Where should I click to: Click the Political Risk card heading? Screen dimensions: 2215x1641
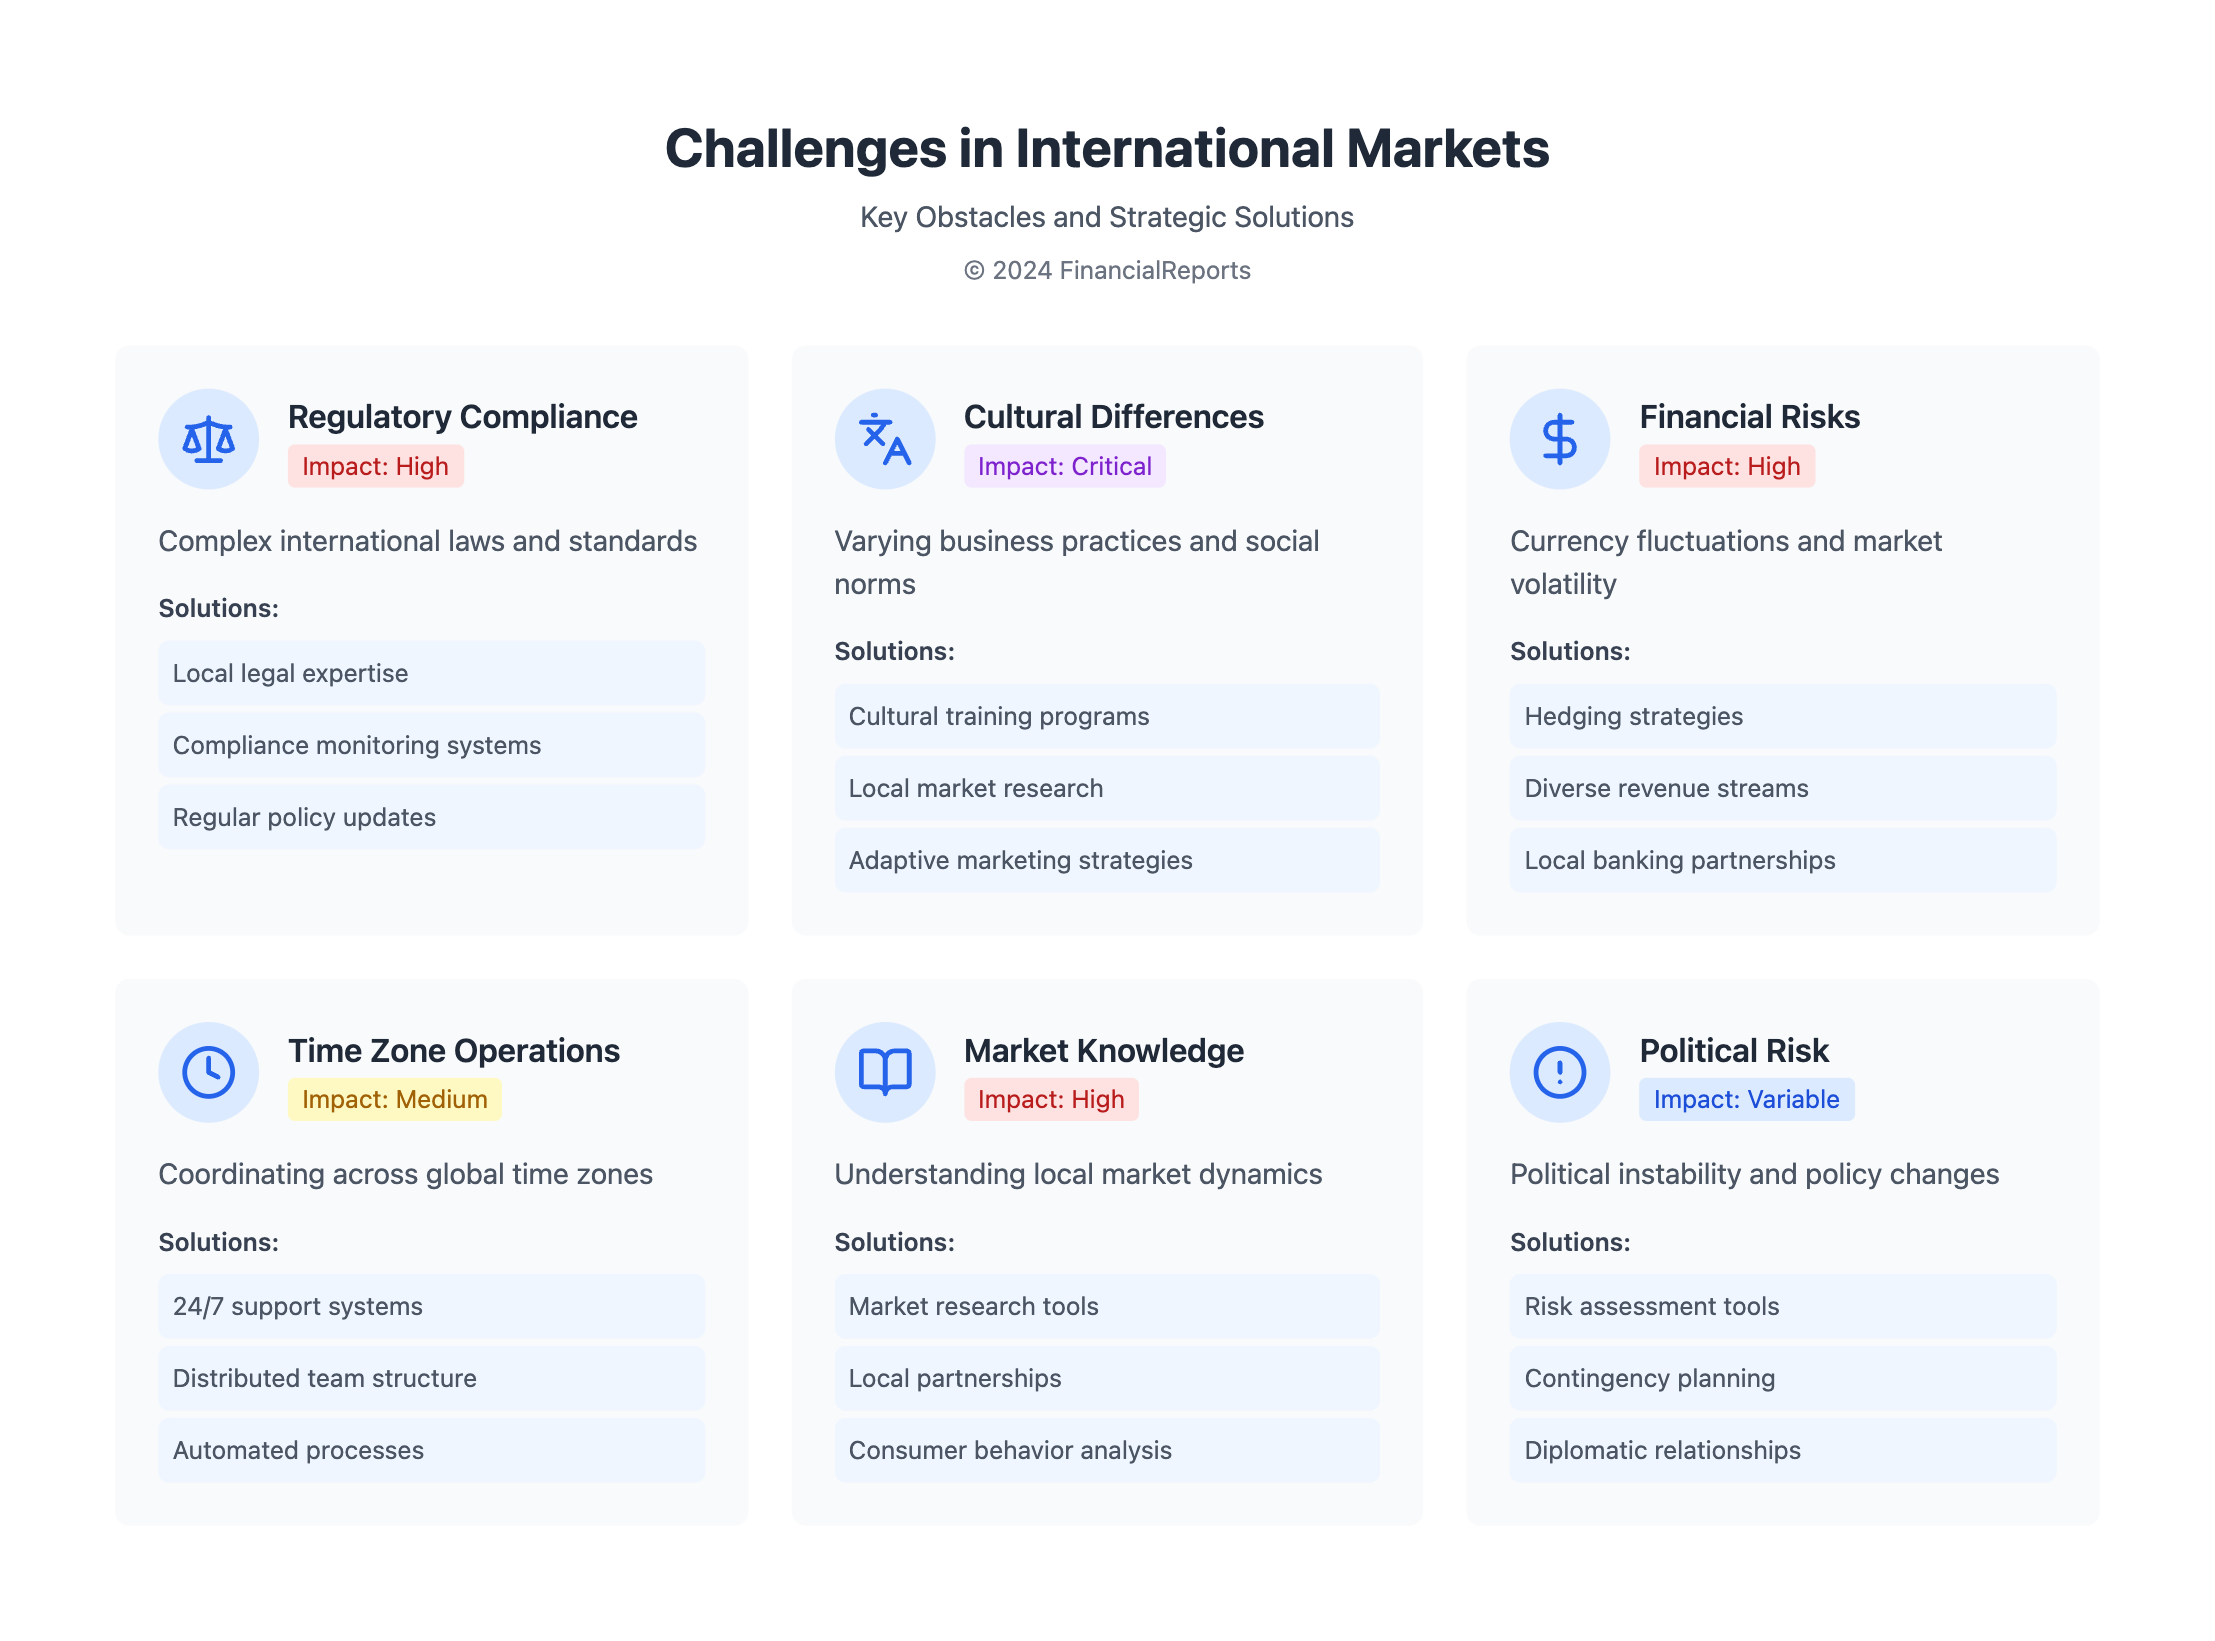[1733, 1050]
